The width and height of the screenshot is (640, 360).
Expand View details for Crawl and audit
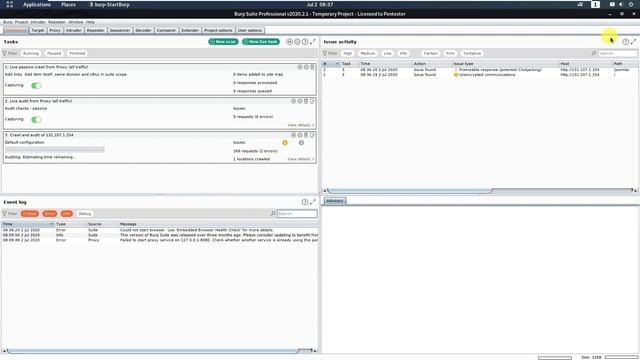pyautogui.click(x=301, y=159)
